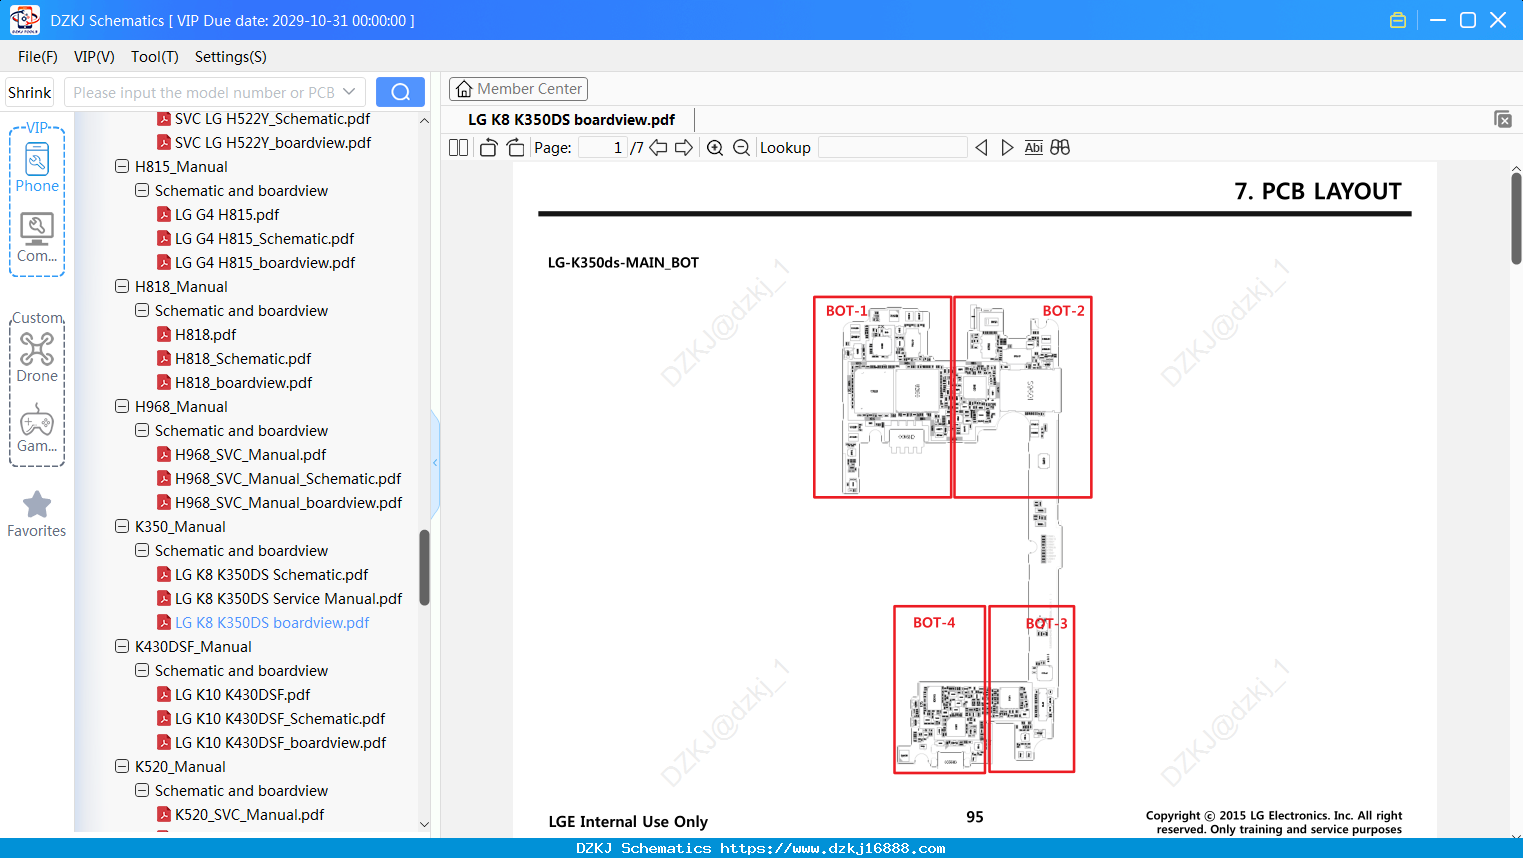Click model number or PCB search field
Image resolution: width=1523 pixels, height=858 pixels.
click(203, 92)
